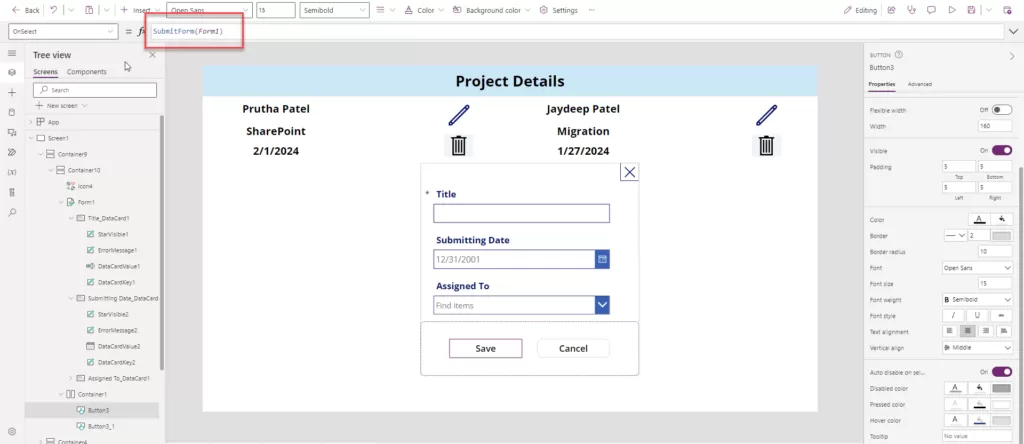Switch to the Advanced tab
Viewport: 1024px width, 444px height.
(919, 84)
